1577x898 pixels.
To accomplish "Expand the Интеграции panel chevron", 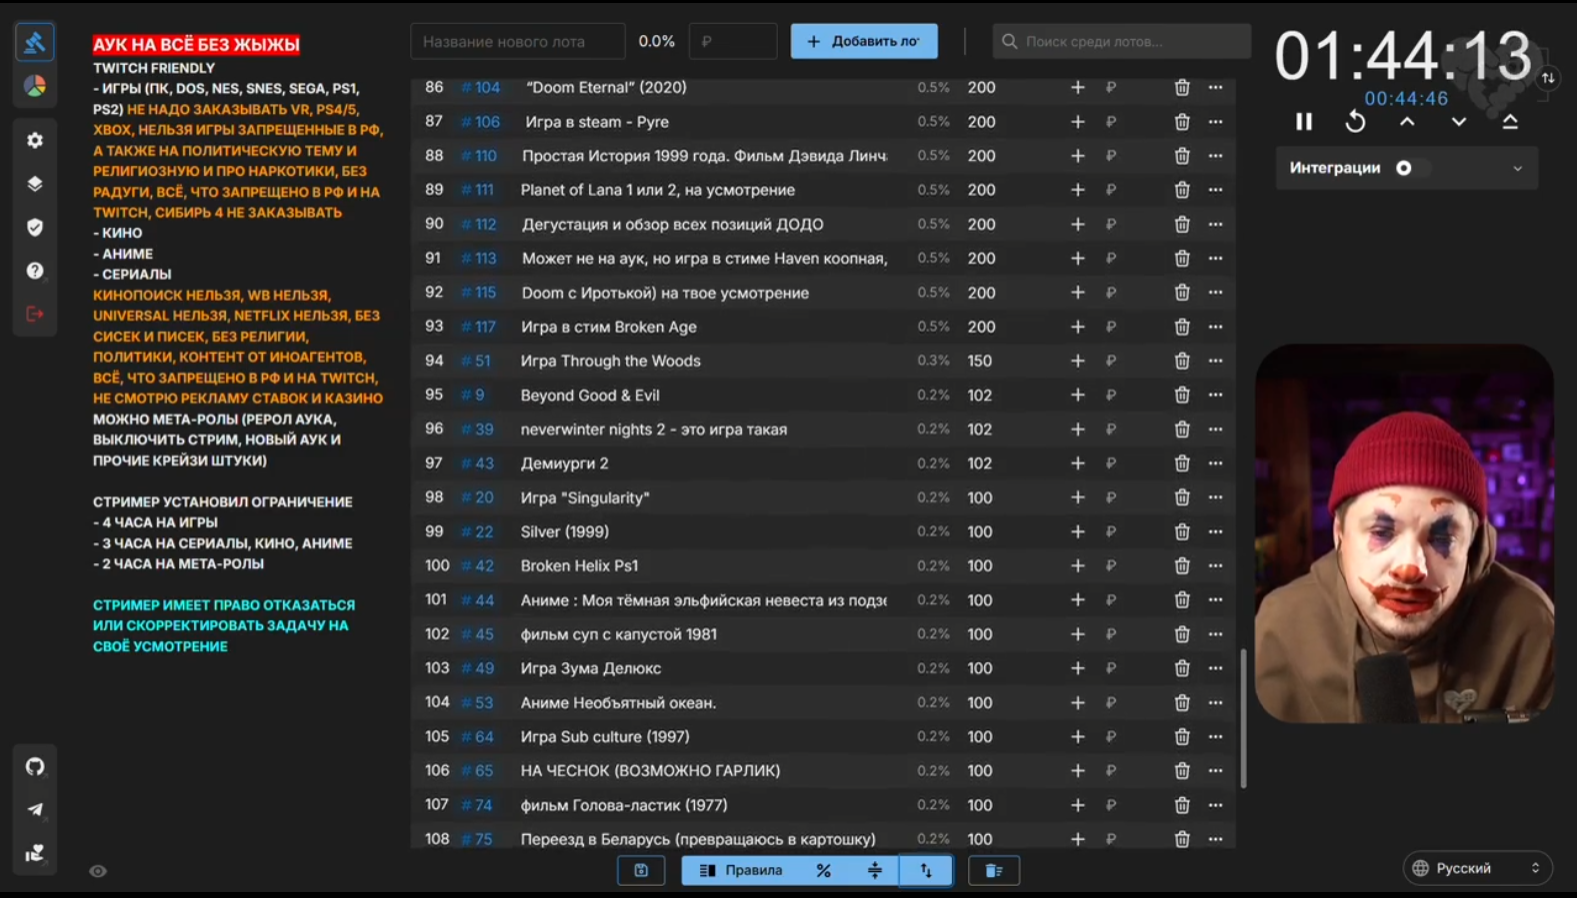I will pyautogui.click(x=1517, y=168).
